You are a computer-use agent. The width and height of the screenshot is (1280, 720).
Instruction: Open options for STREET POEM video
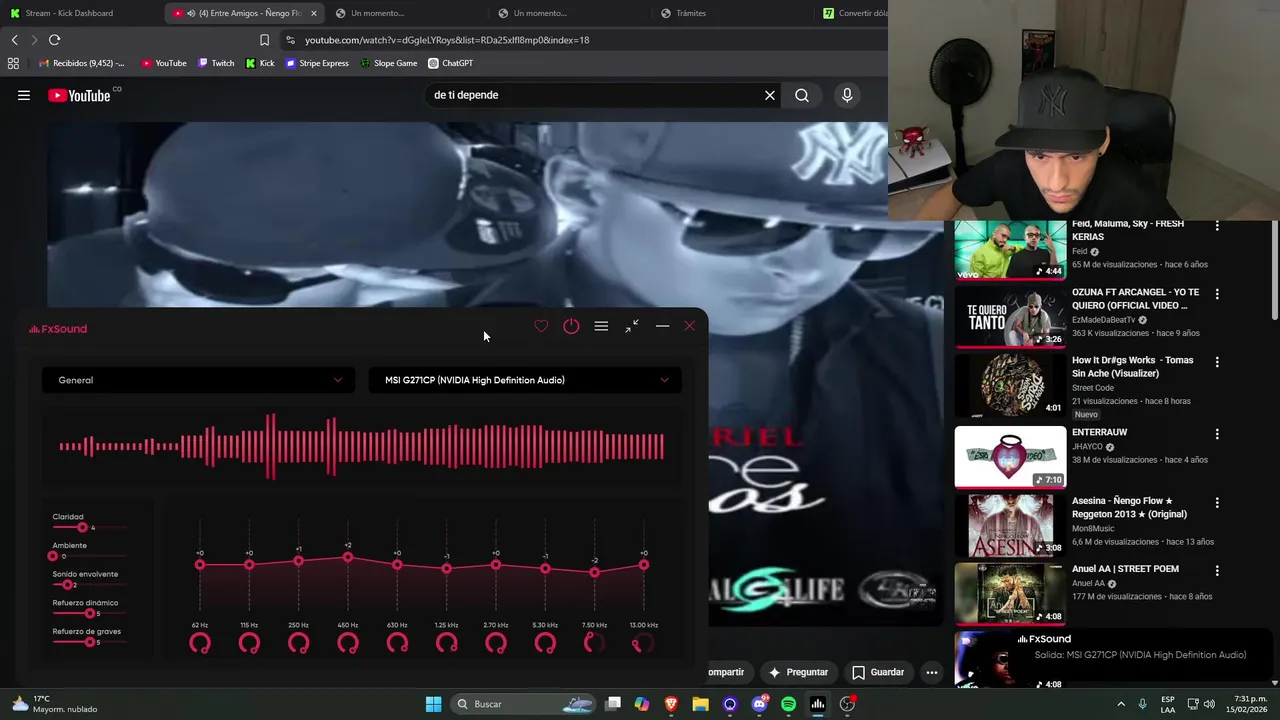tap(1217, 571)
